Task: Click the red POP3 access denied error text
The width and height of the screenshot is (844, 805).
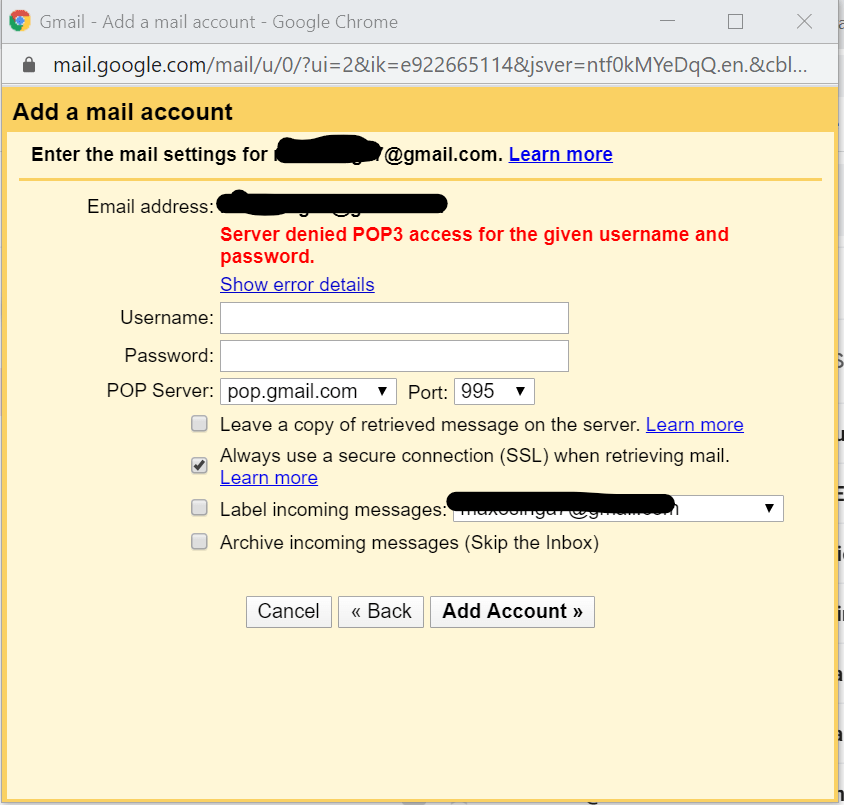Action: 474,245
